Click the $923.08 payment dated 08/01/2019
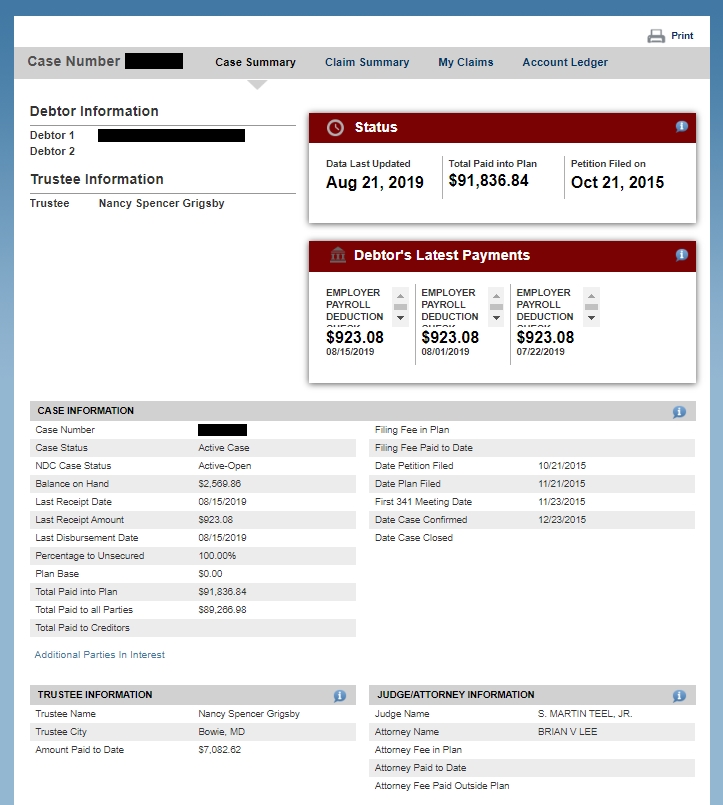 (450, 337)
